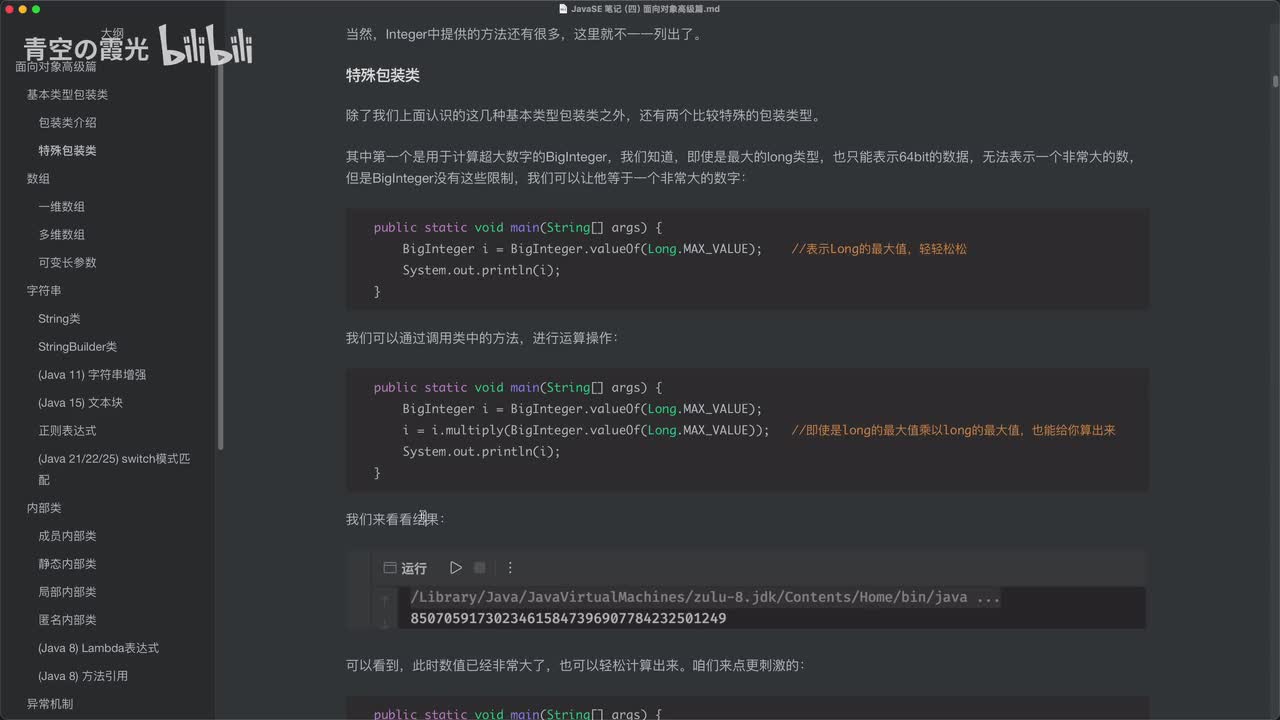This screenshot has height=720, width=1280.
Task: Select 局部内部类 outline entry
Action: 67,592
